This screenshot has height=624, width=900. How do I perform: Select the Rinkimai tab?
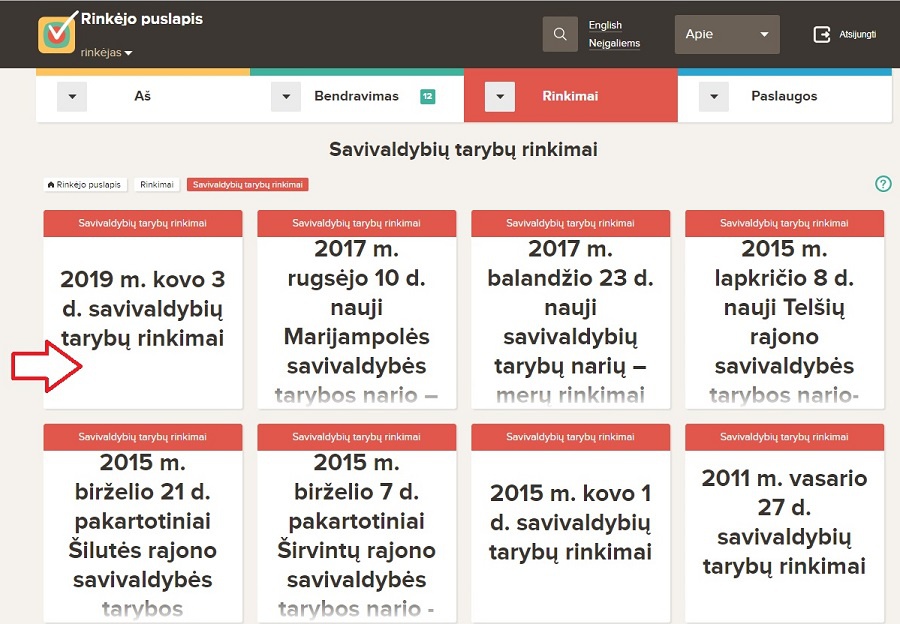(571, 96)
